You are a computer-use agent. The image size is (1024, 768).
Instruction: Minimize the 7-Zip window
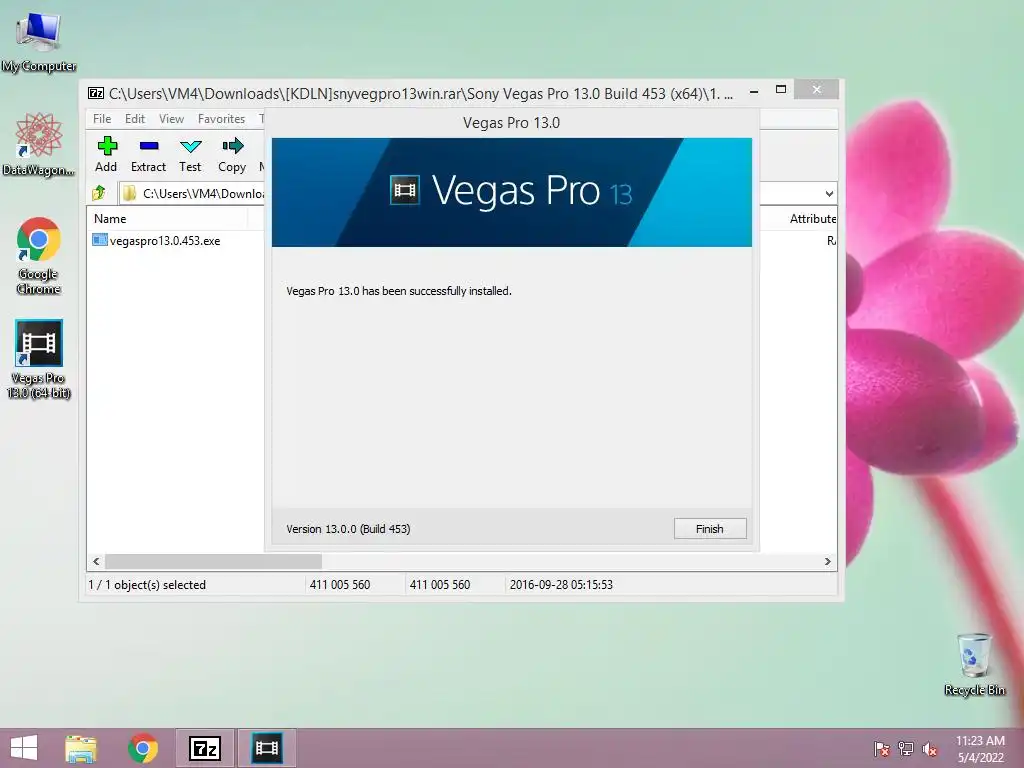[754, 91]
